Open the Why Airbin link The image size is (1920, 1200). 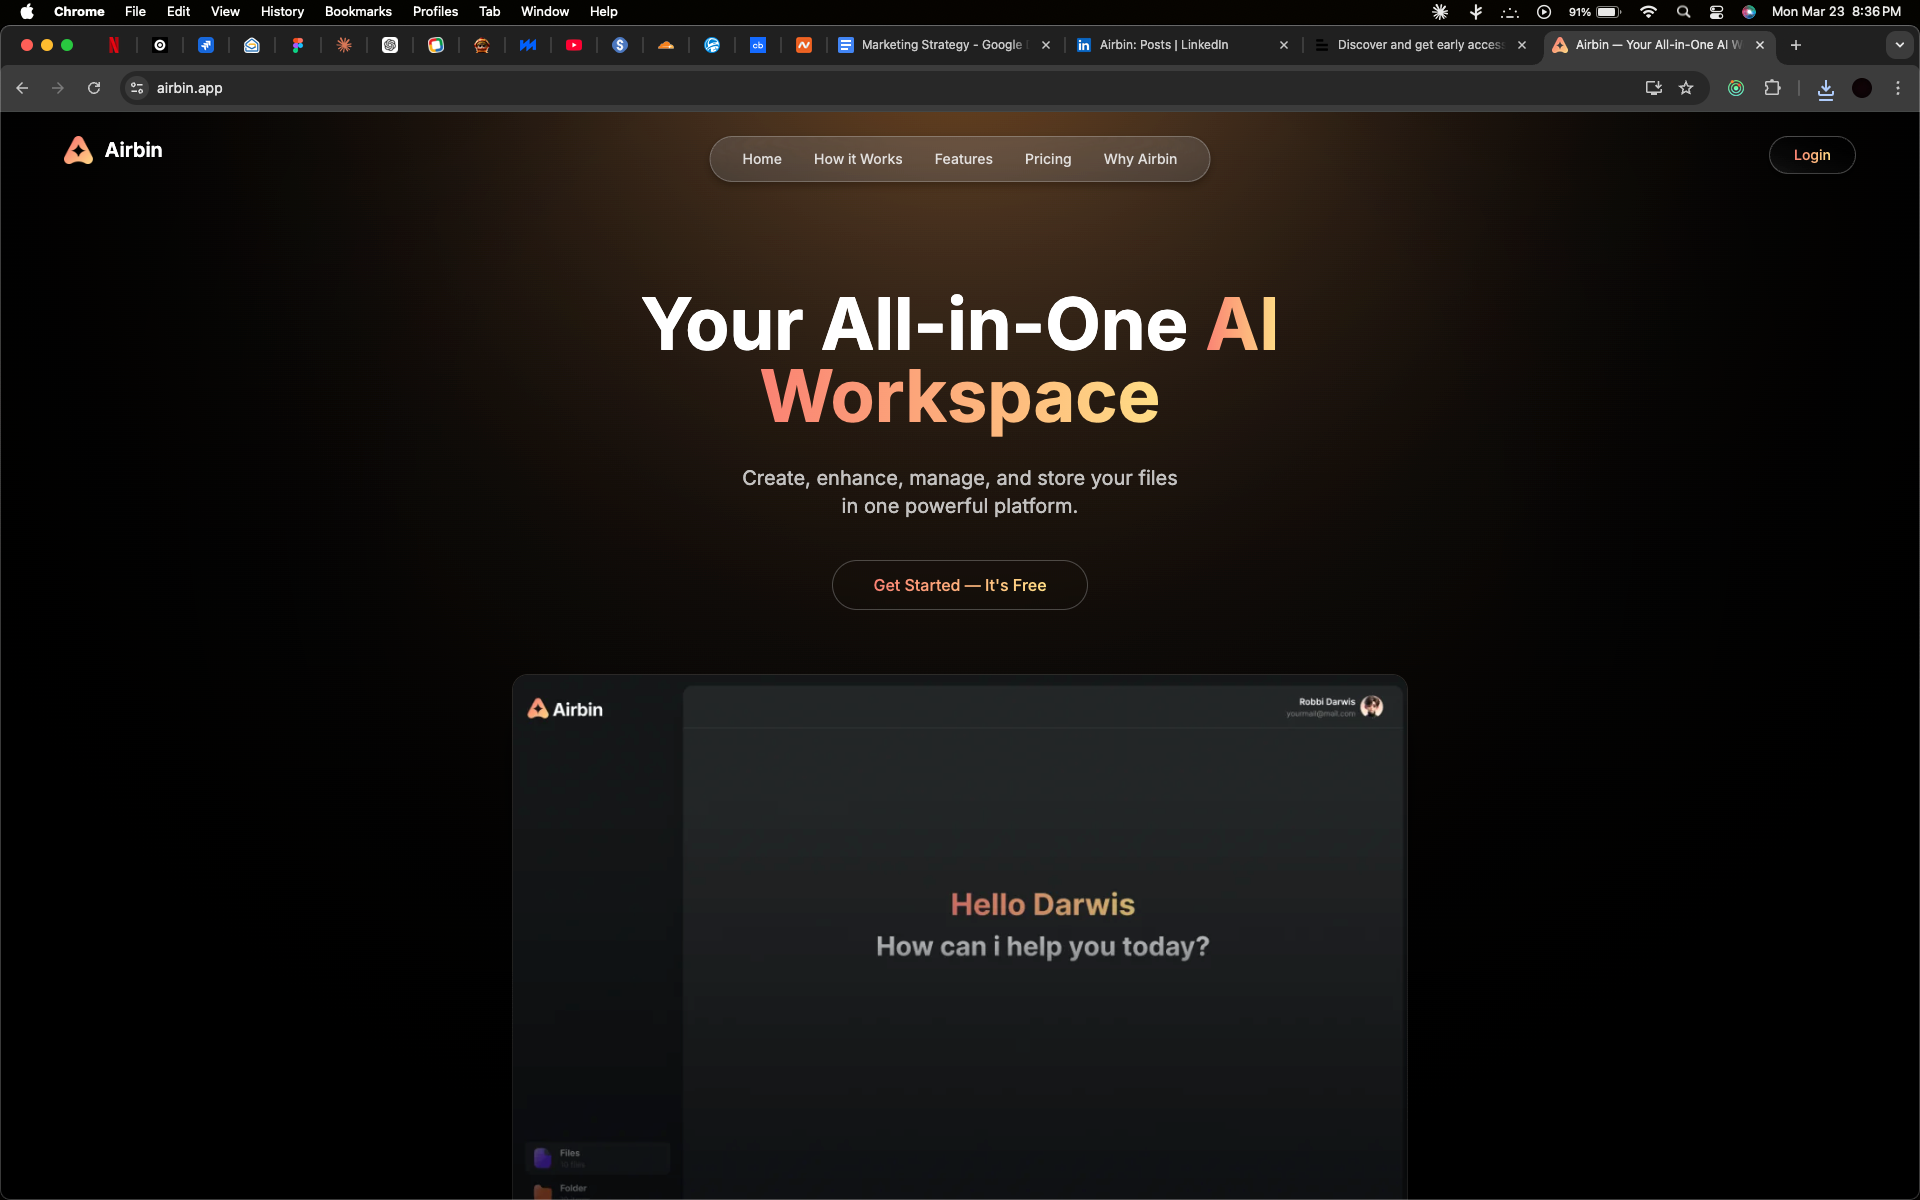[x=1140, y=159]
